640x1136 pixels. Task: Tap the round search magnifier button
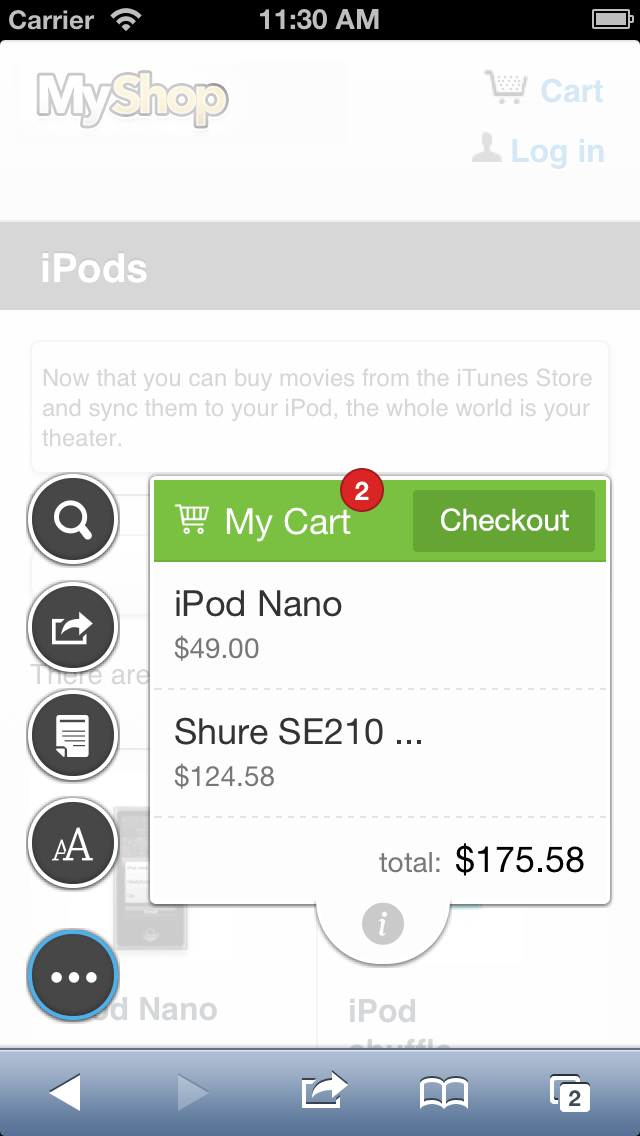tap(73, 519)
